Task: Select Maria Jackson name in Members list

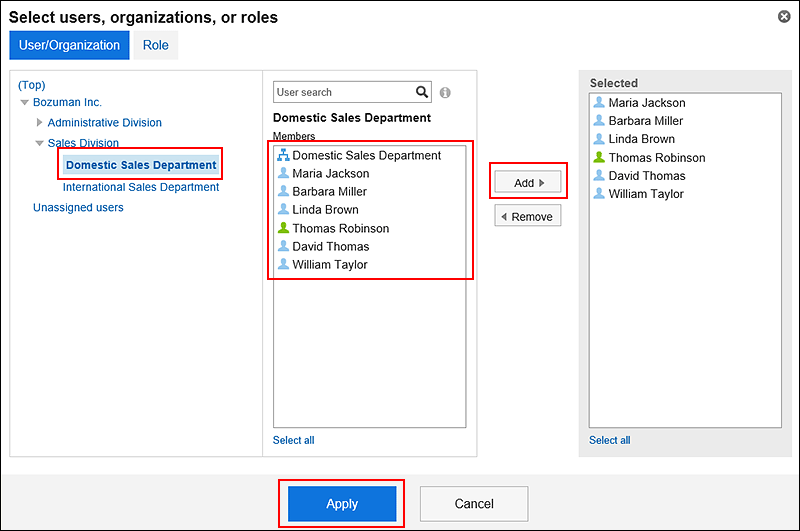Action: [331, 173]
